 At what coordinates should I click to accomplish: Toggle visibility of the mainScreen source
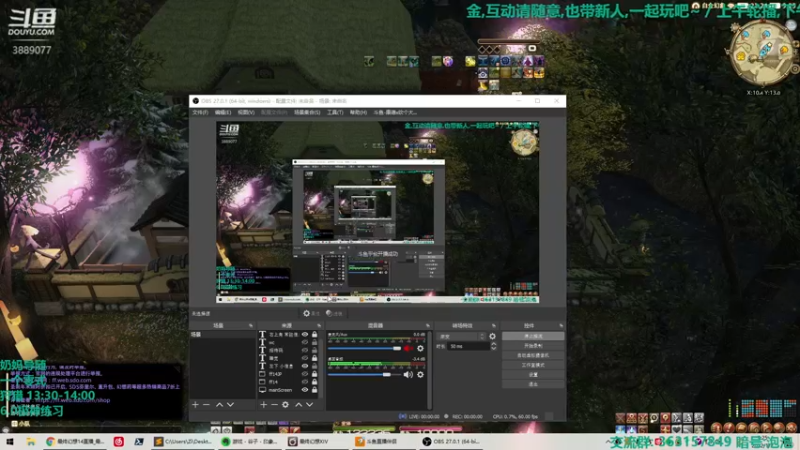305,390
